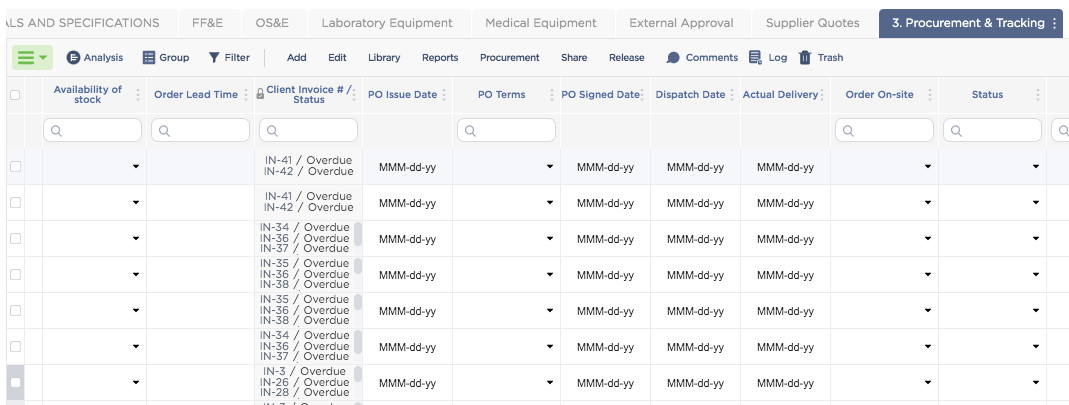
Task: Check the first row's checkbox
Action: (15, 167)
